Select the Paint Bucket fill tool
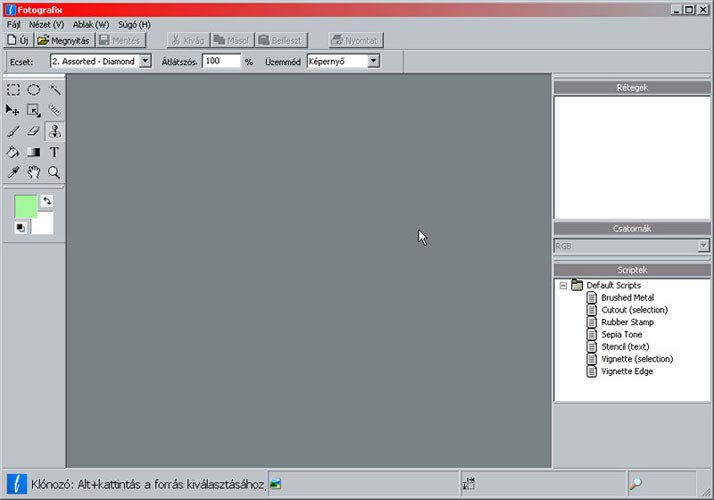Viewport: 714px width, 500px height. point(14,152)
